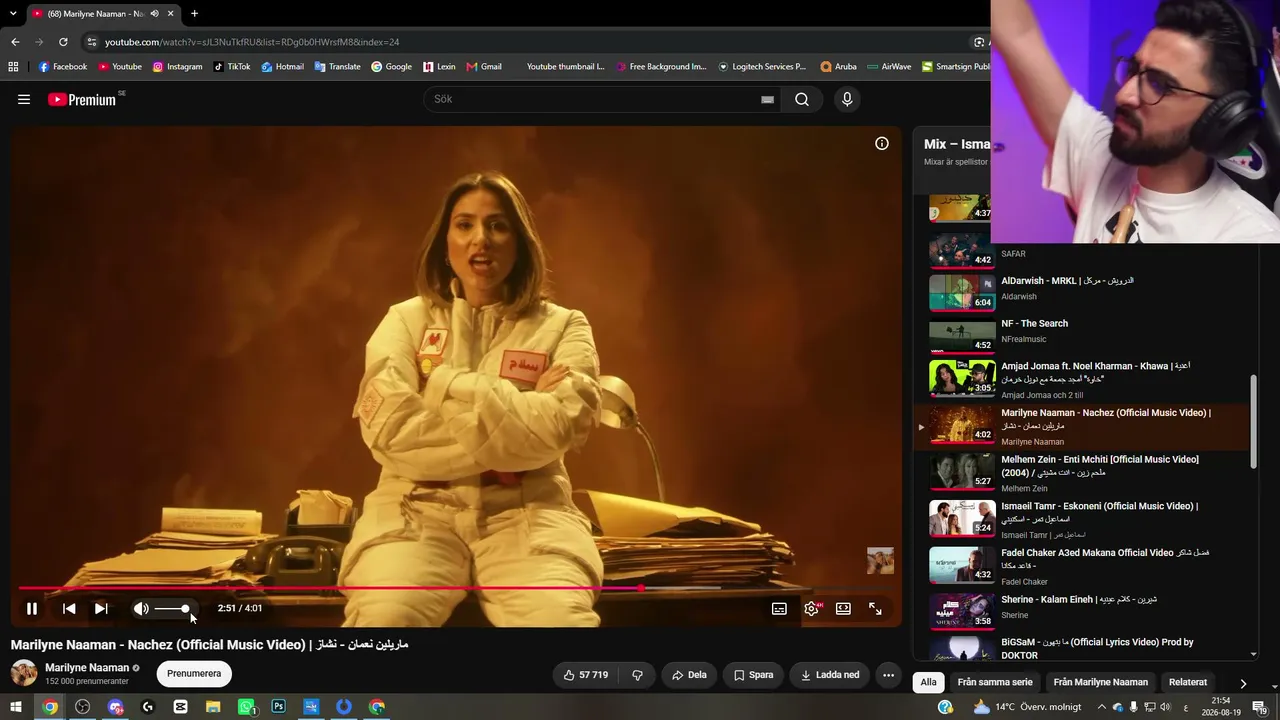Open the Facebook bookmark
Image resolution: width=1280 pixels, height=720 pixels.
point(63,67)
